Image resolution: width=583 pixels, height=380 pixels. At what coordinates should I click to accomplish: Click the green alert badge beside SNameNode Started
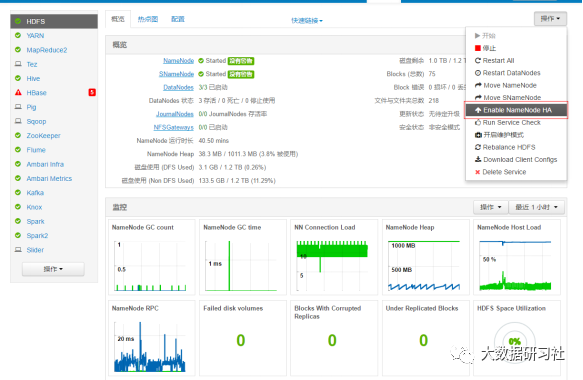coord(241,74)
